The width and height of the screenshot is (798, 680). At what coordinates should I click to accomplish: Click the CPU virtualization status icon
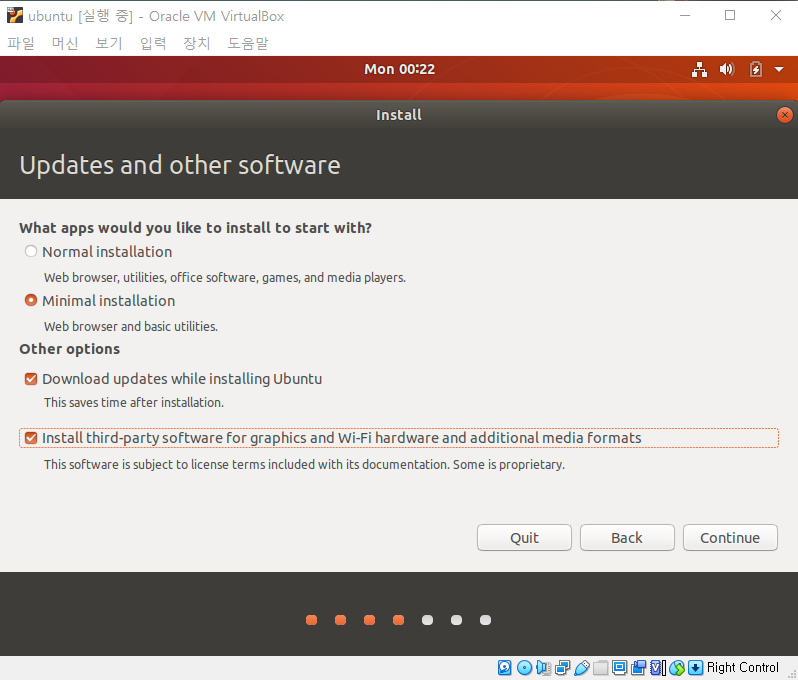[x=658, y=667]
